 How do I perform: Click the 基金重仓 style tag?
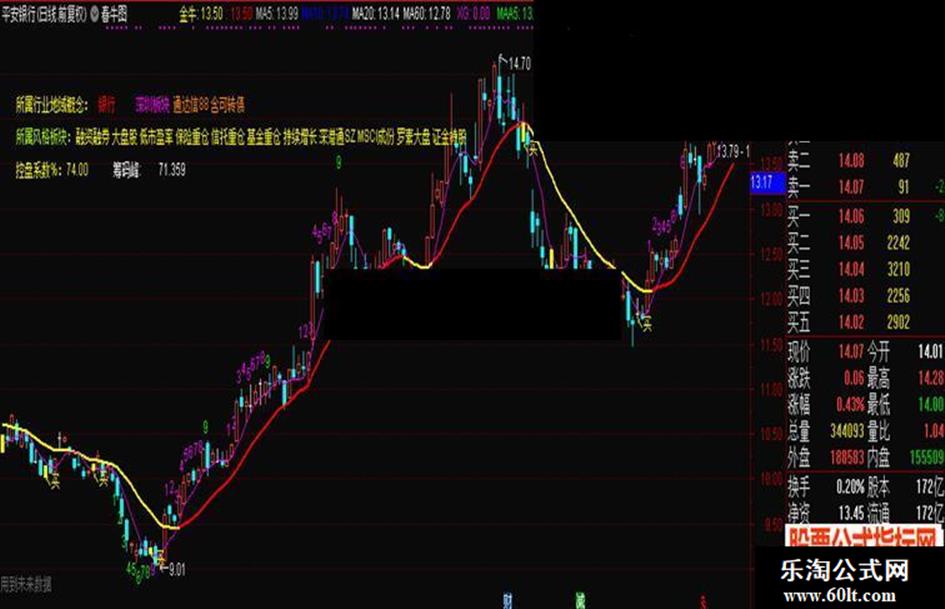(x=263, y=138)
